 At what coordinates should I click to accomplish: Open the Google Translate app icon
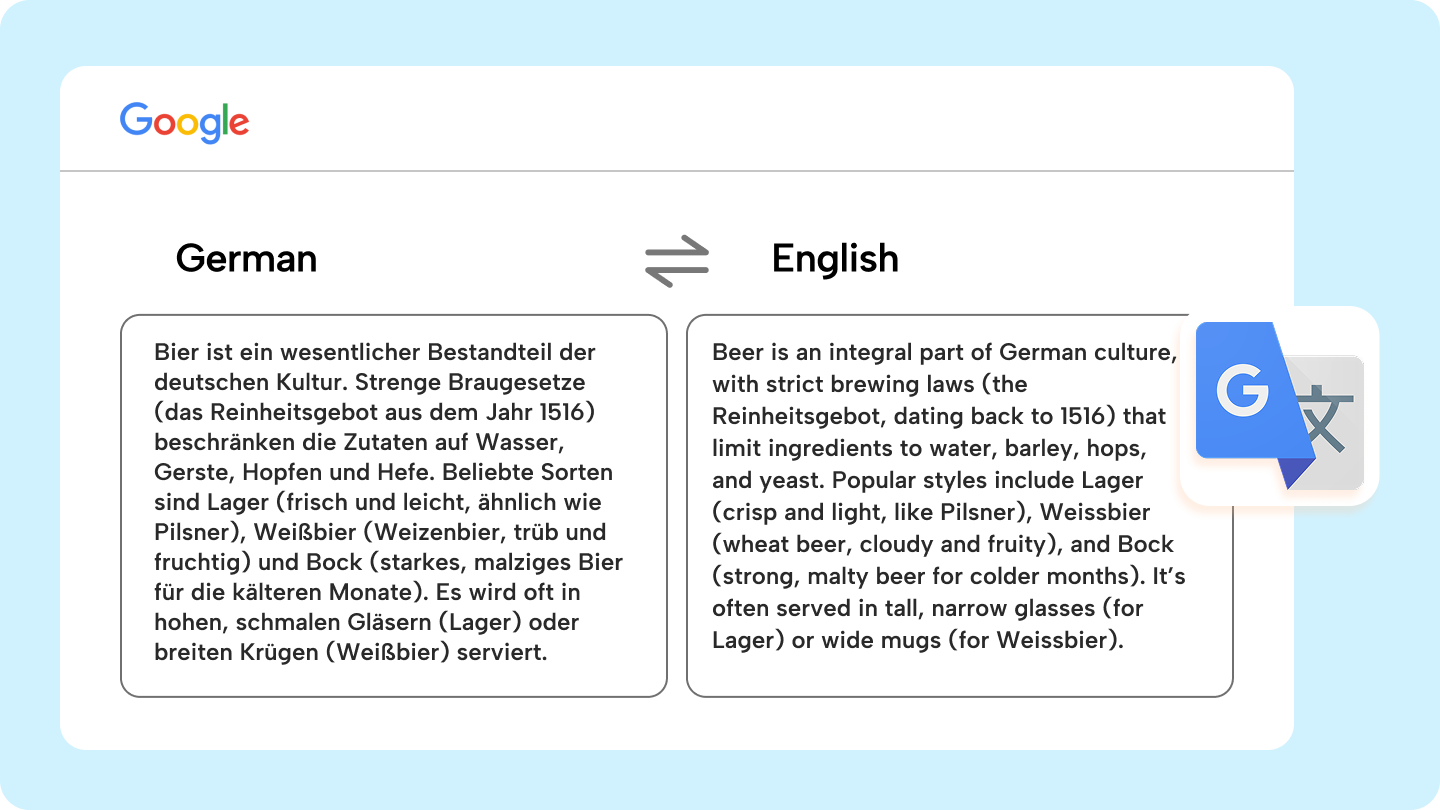pos(1279,405)
